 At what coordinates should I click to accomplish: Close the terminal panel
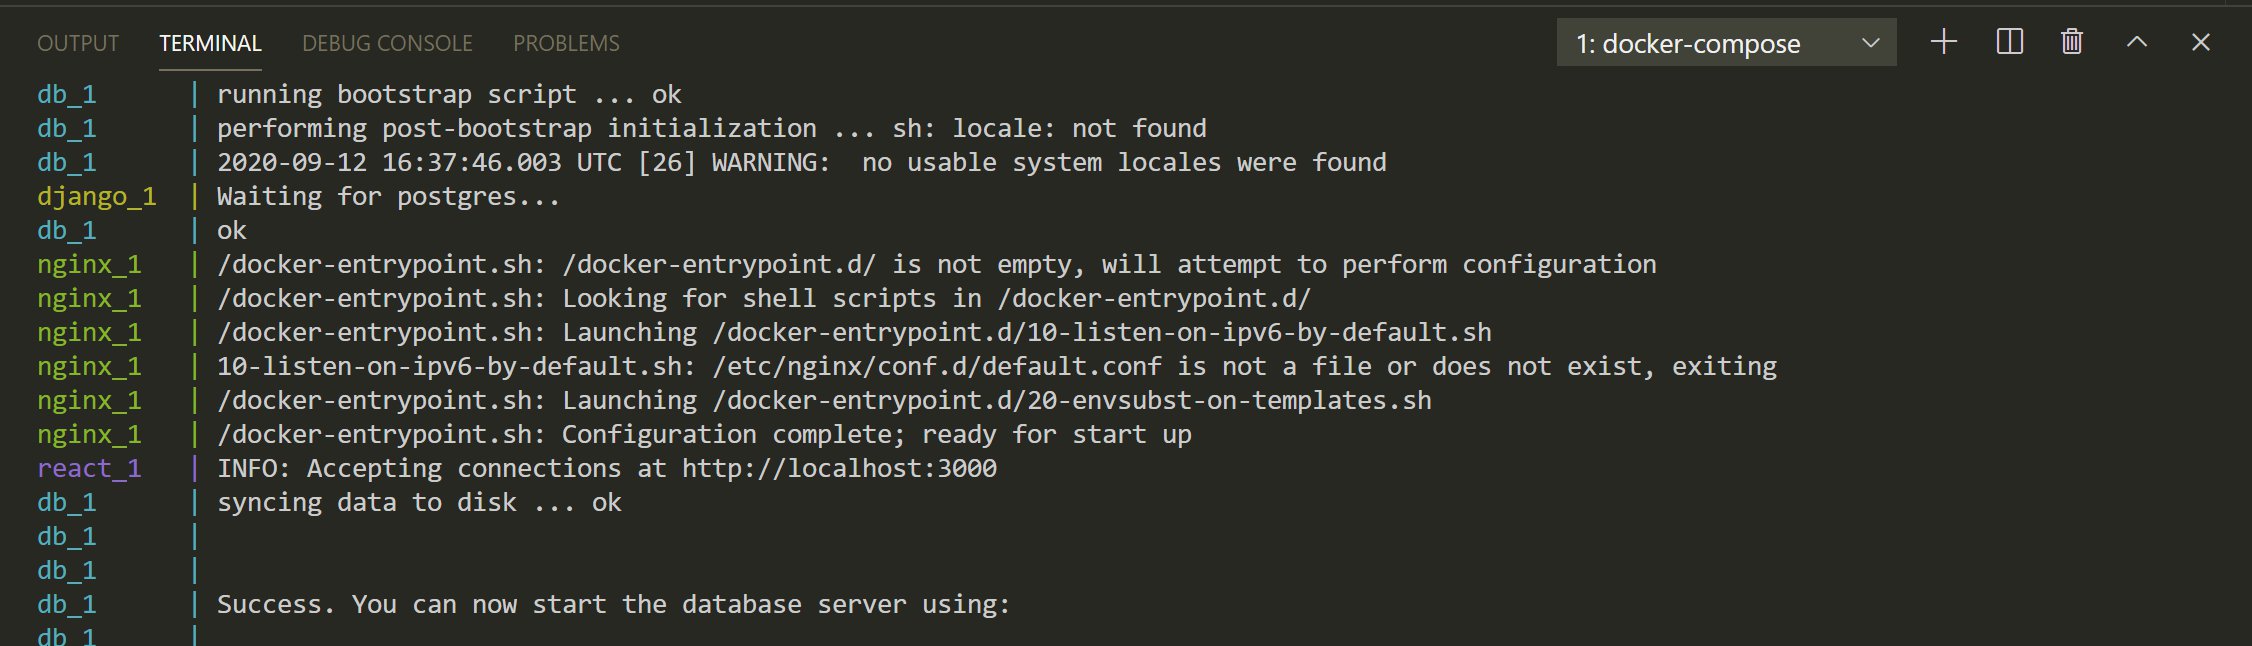point(2201,42)
